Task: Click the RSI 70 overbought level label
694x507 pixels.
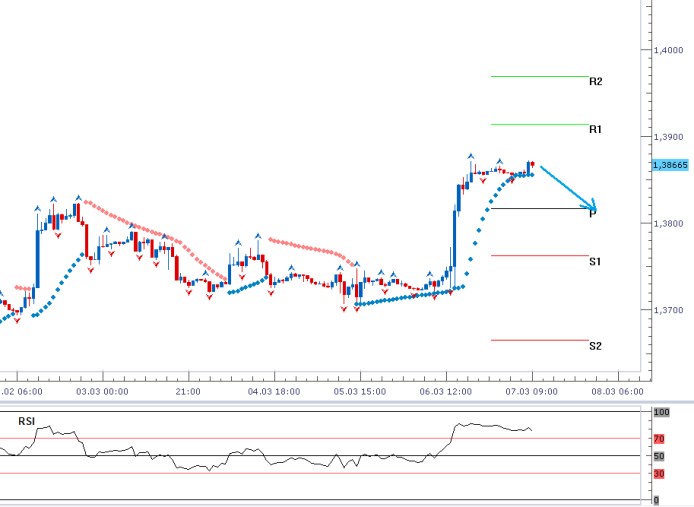Action: coord(659,439)
